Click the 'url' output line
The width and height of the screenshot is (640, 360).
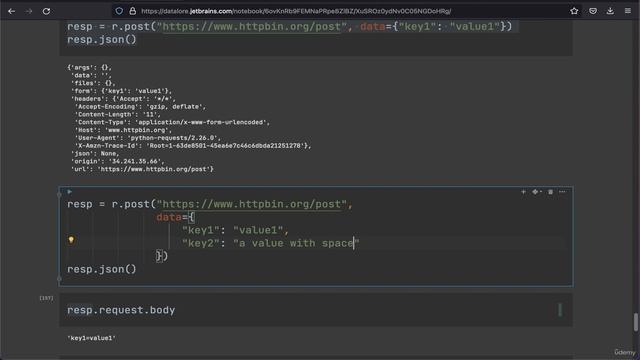pyautogui.click(x=142, y=169)
